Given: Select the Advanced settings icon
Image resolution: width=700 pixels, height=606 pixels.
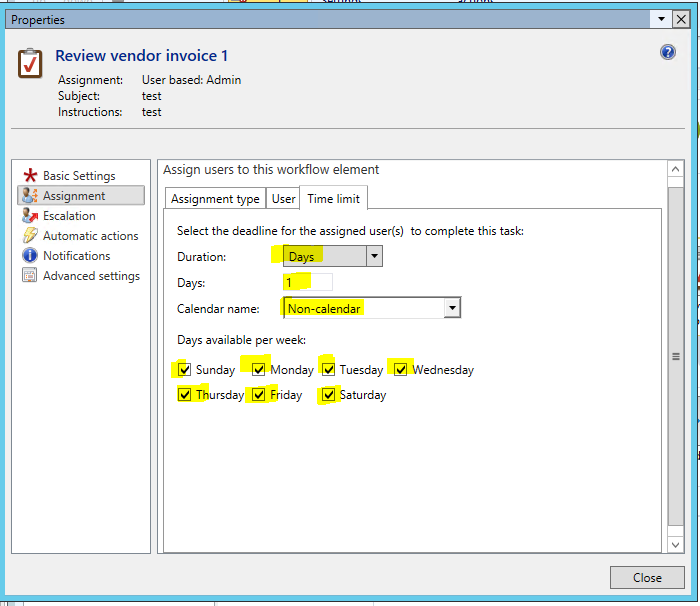Looking at the screenshot, I should pyautogui.click(x=29, y=276).
